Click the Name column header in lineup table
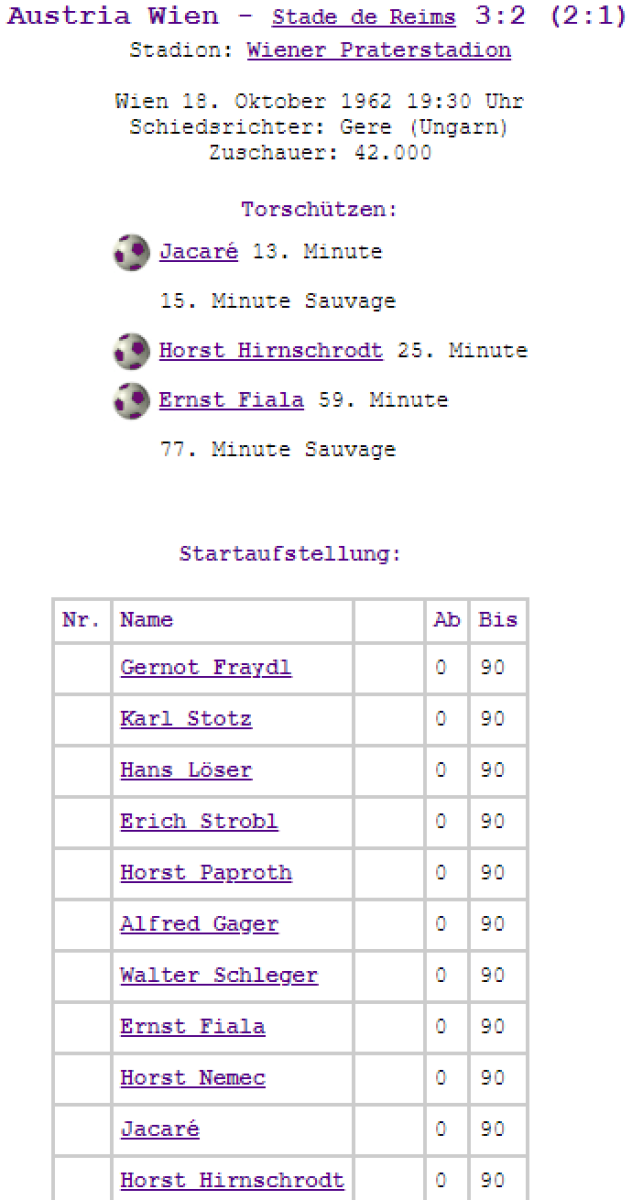The width and height of the screenshot is (632, 1200). (147, 620)
